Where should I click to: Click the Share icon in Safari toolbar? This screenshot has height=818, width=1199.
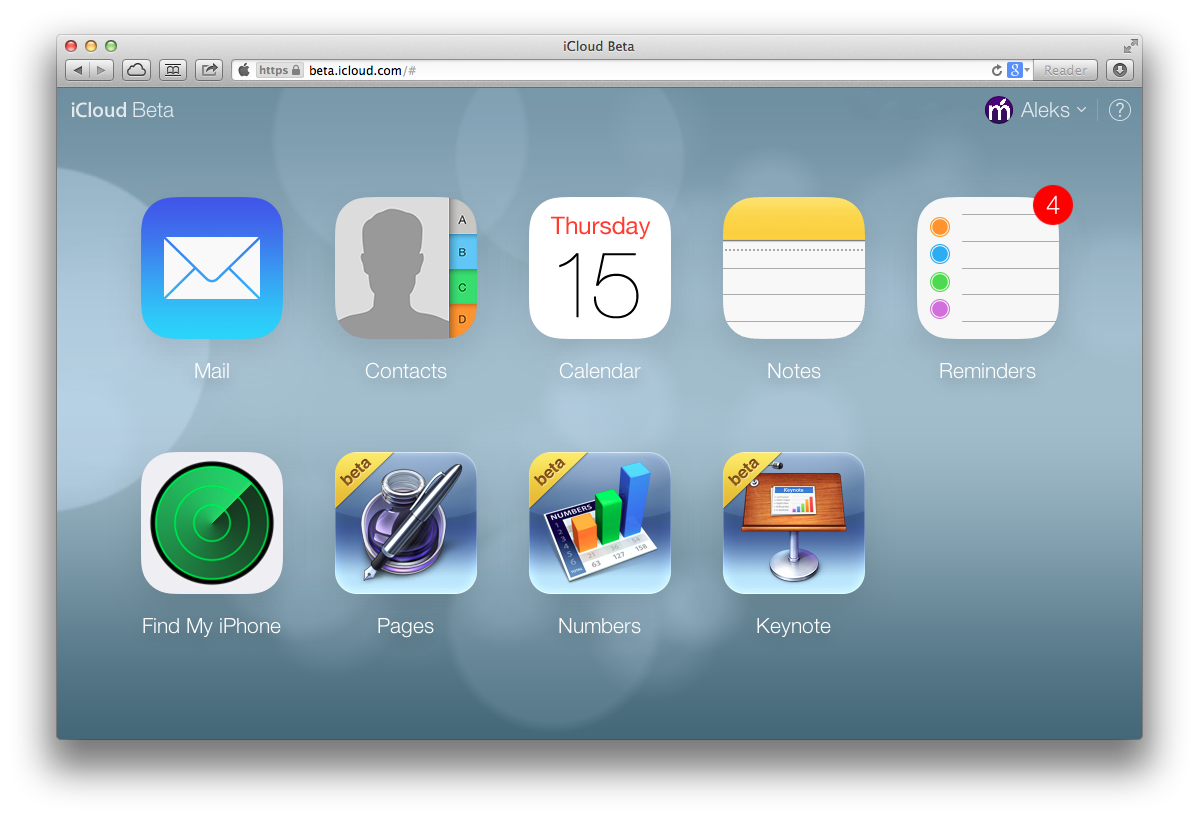click(208, 70)
